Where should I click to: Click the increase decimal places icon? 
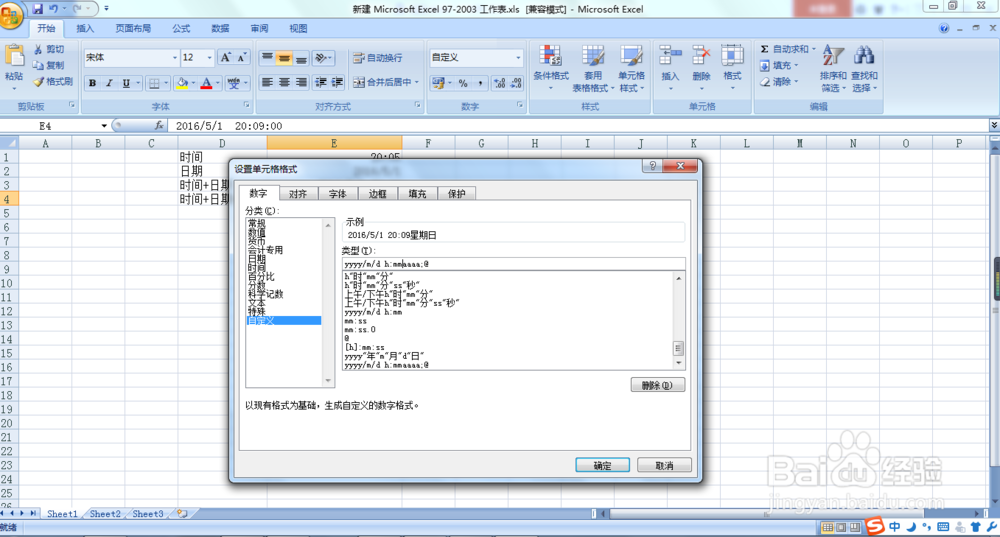click(x=499, y=83)
